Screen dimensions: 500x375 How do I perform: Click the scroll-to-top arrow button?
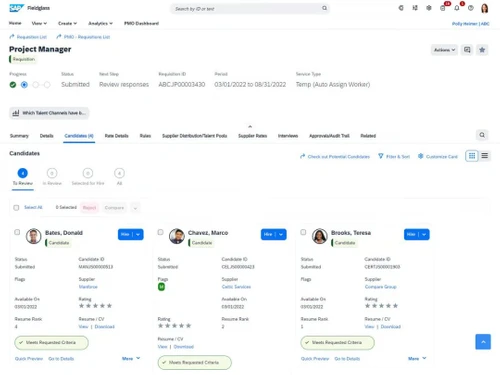[483, 342]
